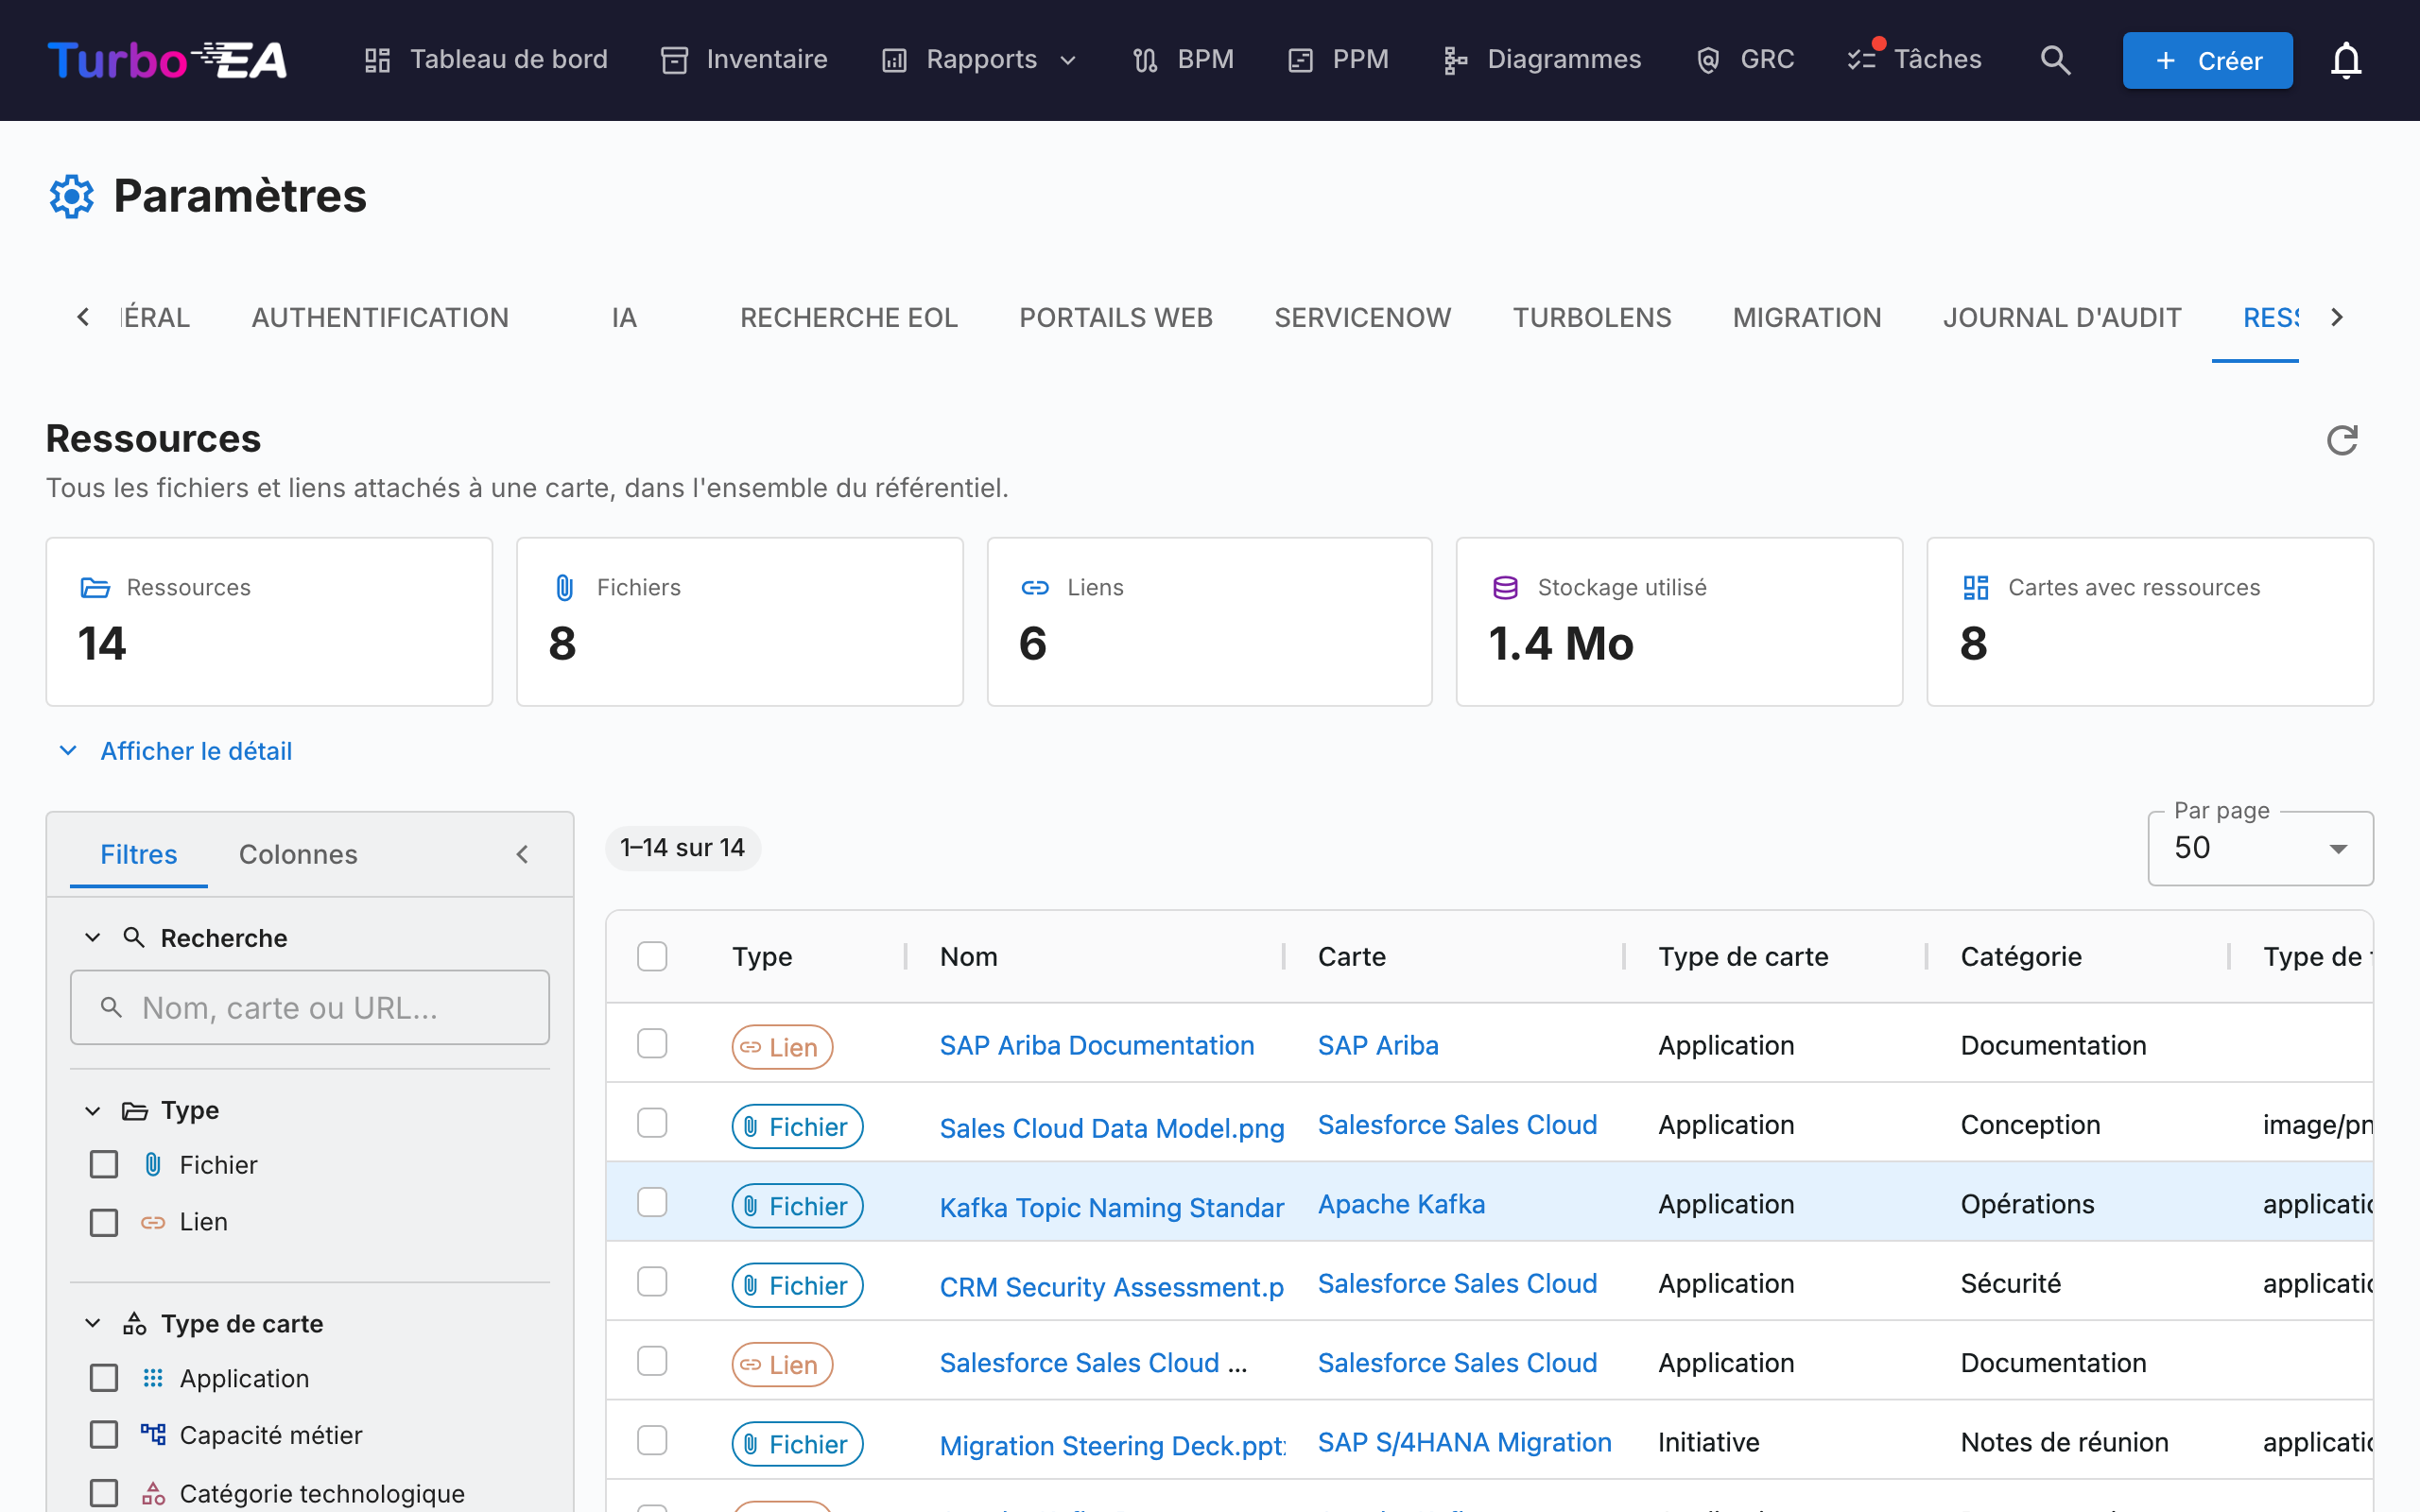Click the Stockage utilisé database icon
The width and height of the screenshot is (2420, 1512).
[1505, 588]
